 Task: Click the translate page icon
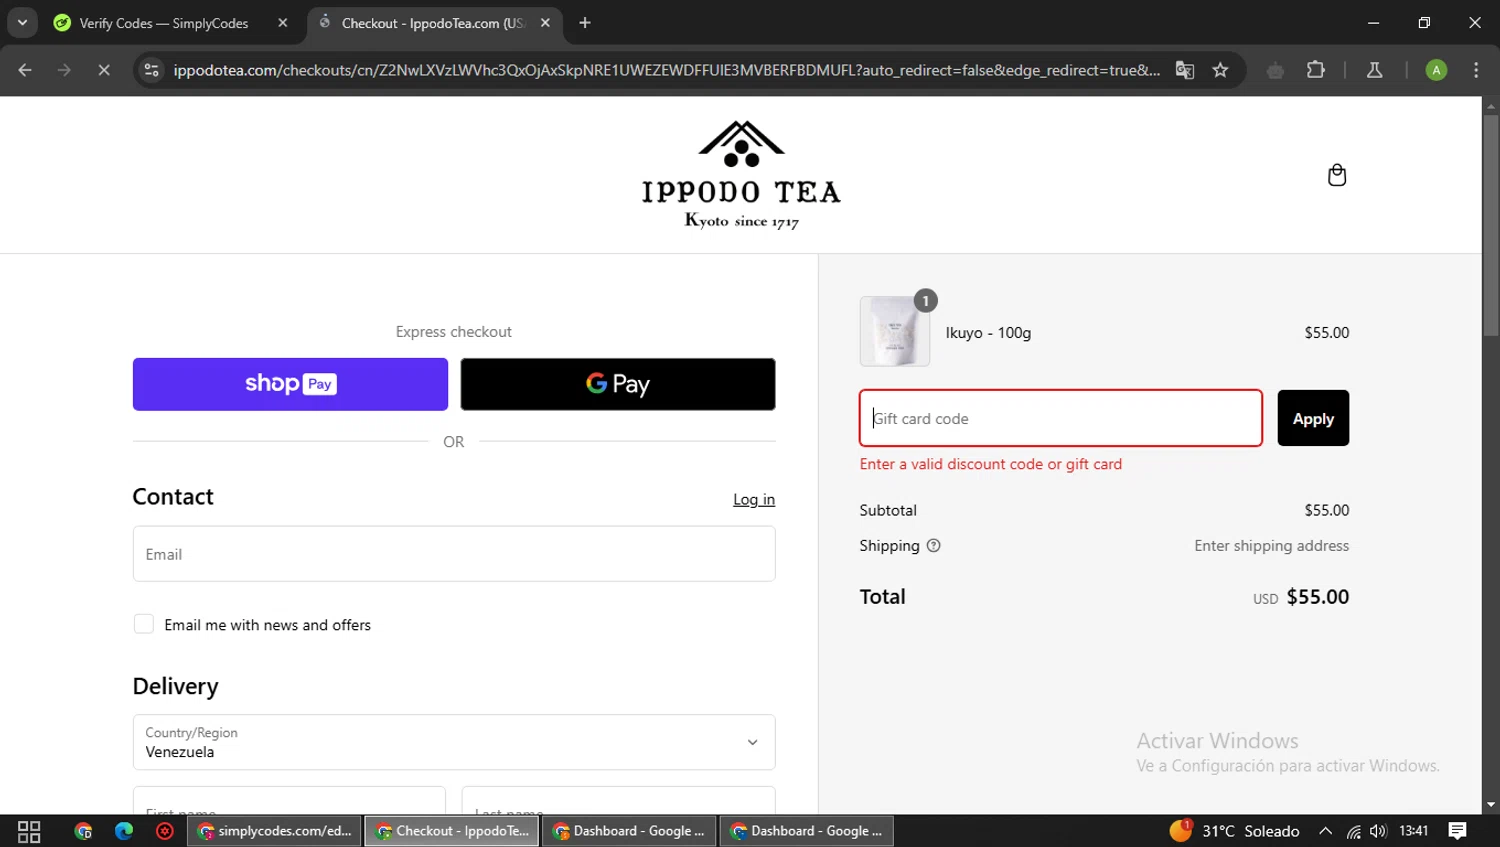coord(1184,70)
